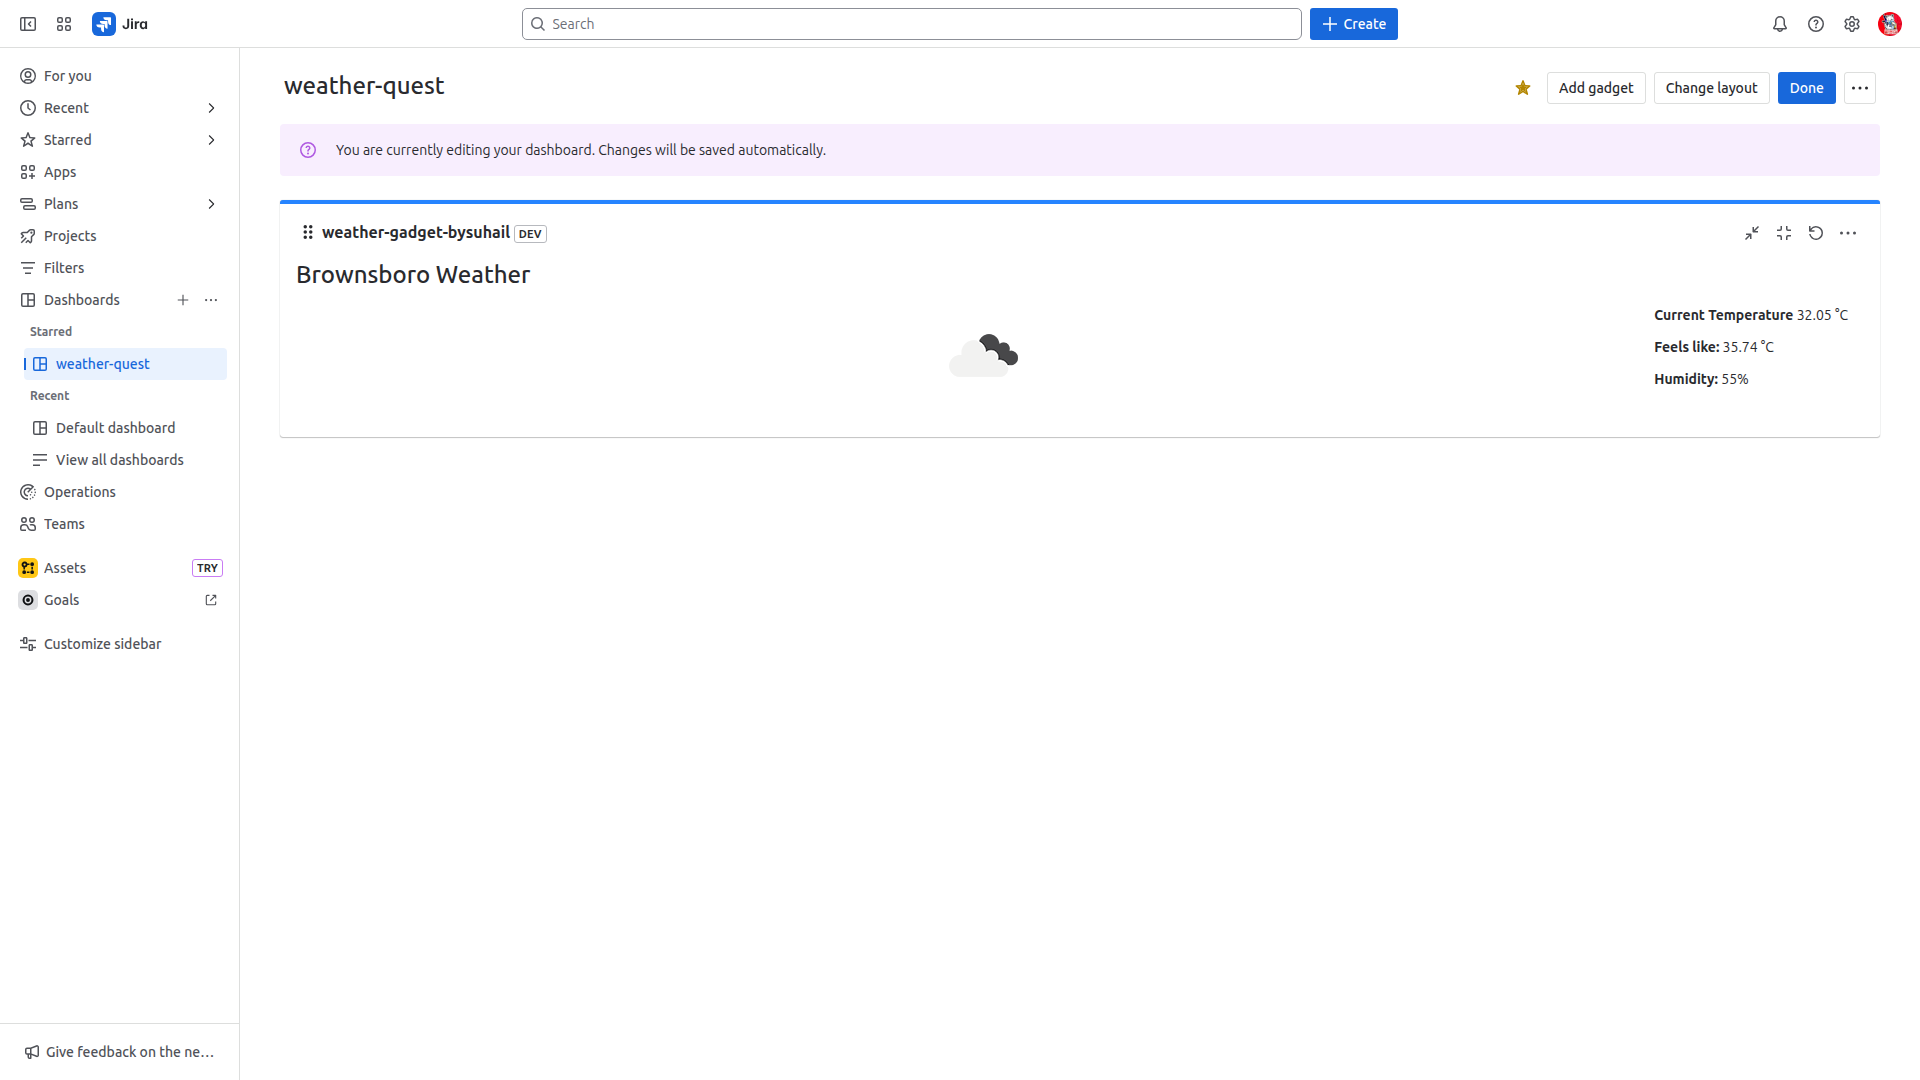Screen dimensions: 1920x1080
Task: Toggle the weather gadget maximize view icon
Action: click(x=1784, y=233)
